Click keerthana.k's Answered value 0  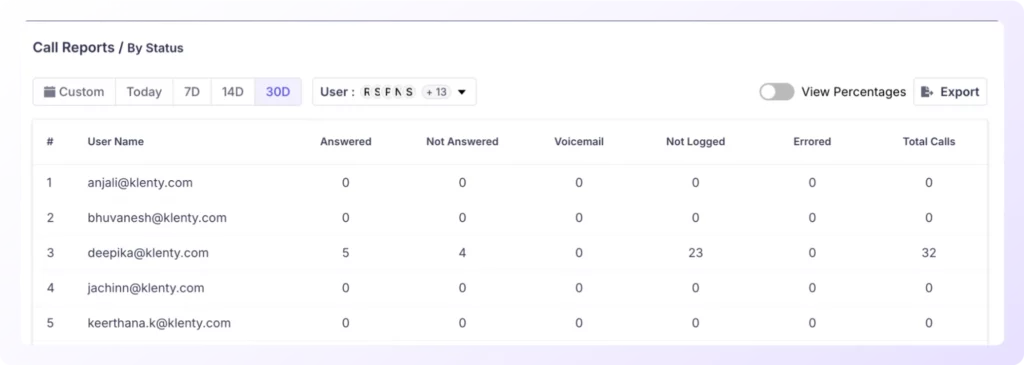[x=345, y=323]
